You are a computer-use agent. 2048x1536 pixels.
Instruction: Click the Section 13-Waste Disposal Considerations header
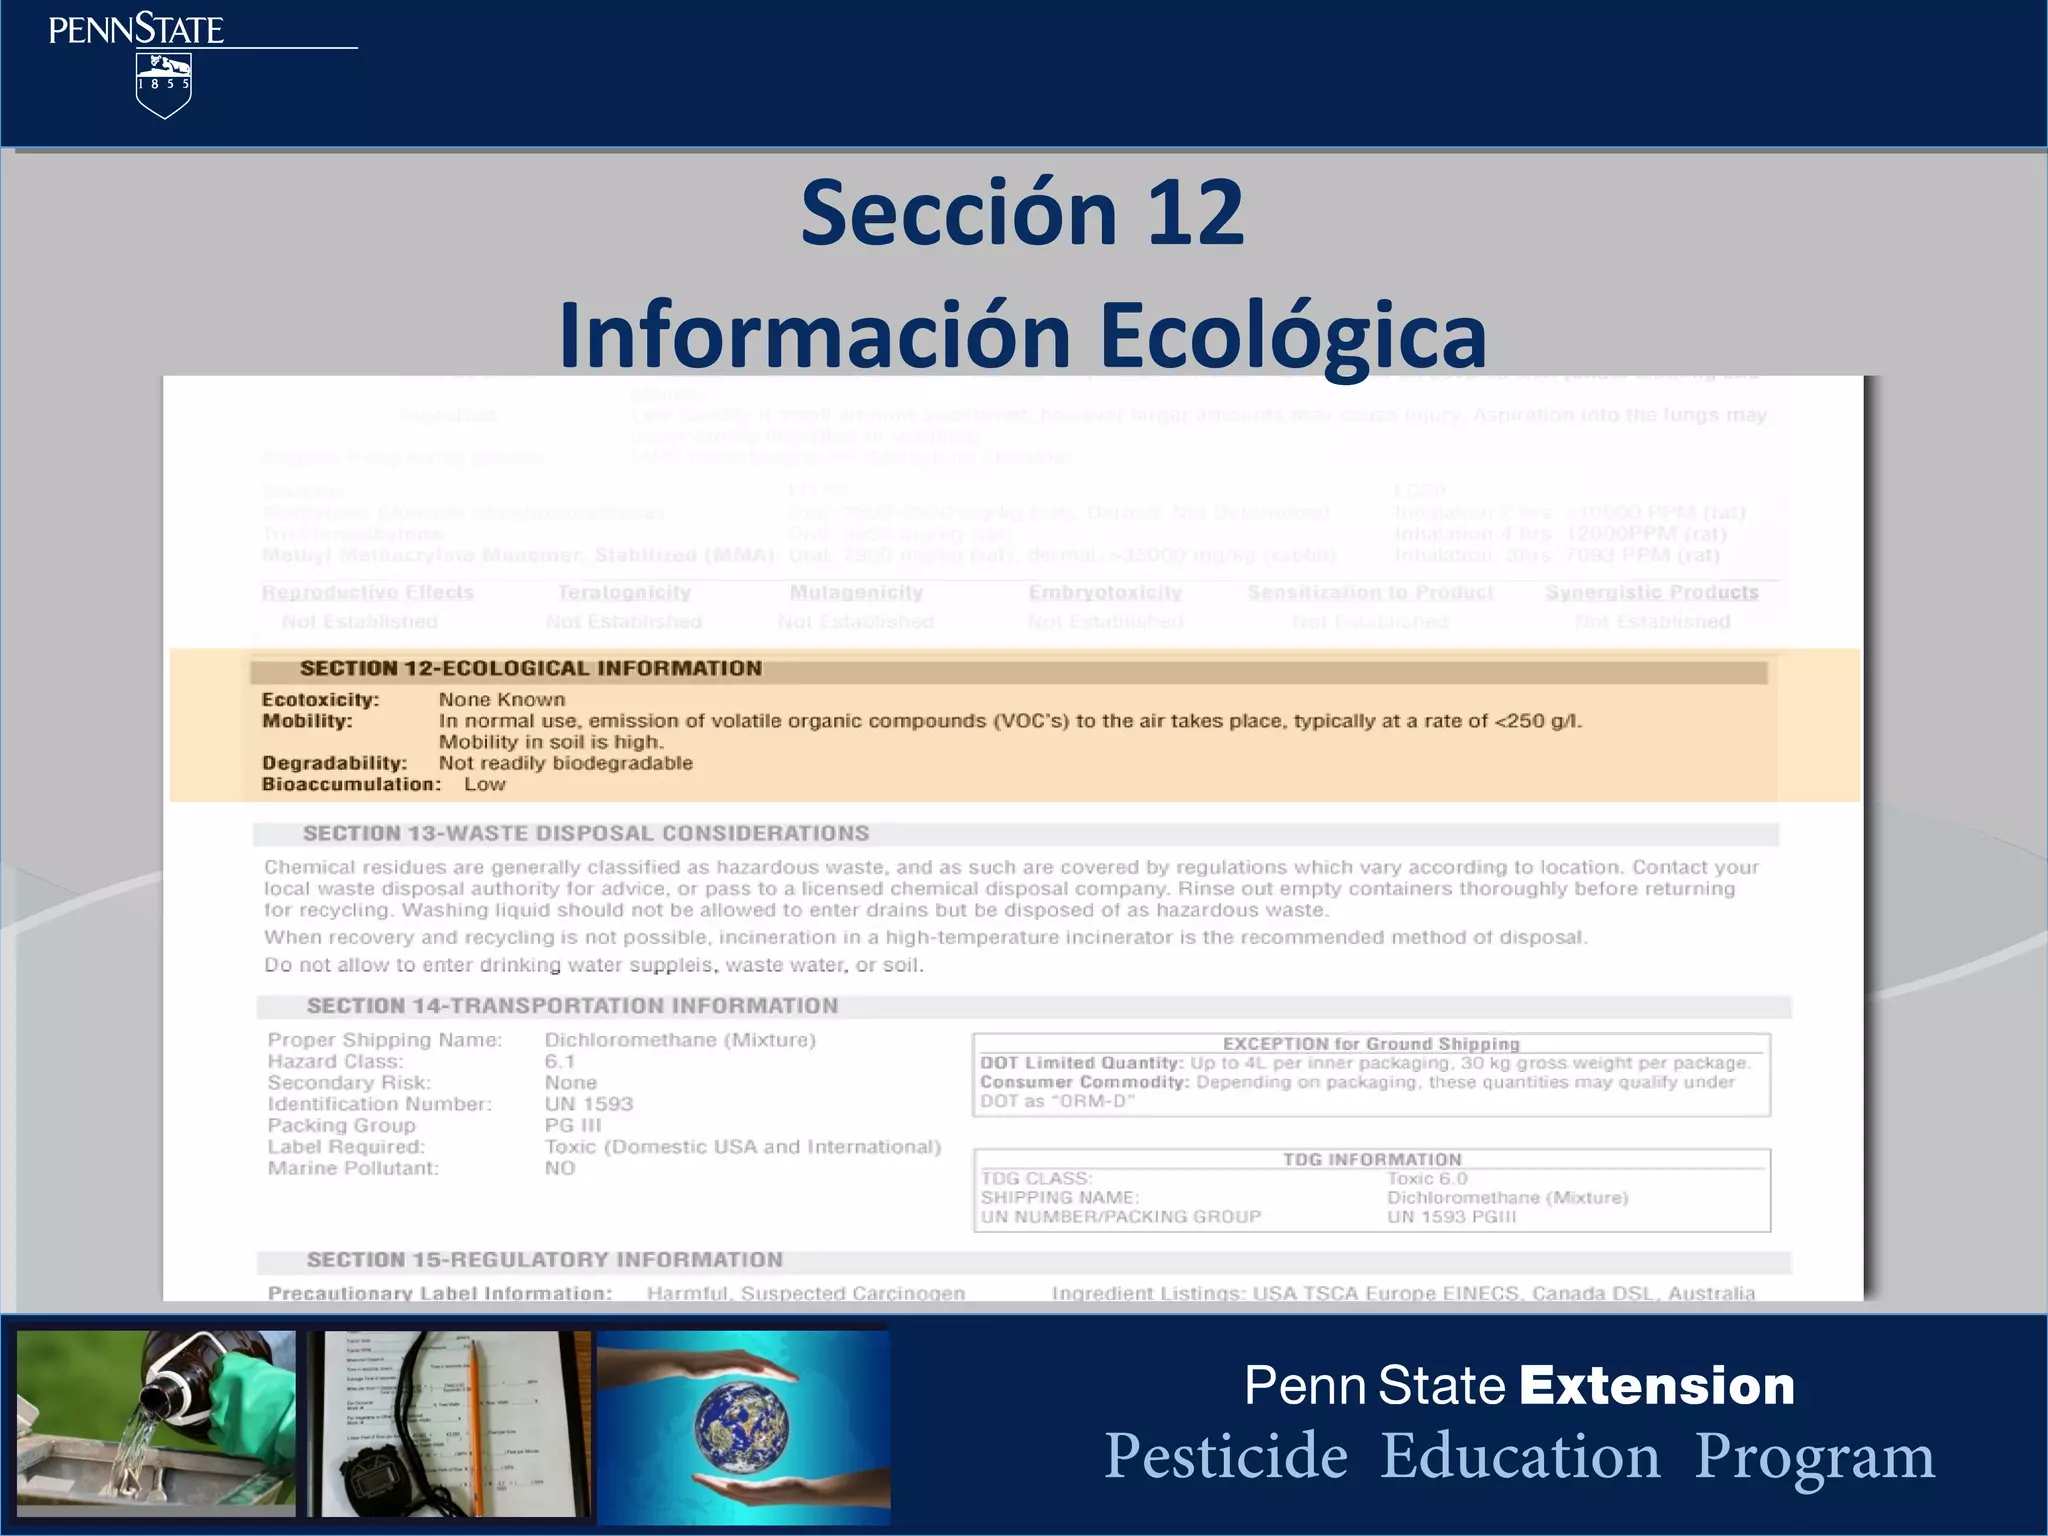coord(586,834)
